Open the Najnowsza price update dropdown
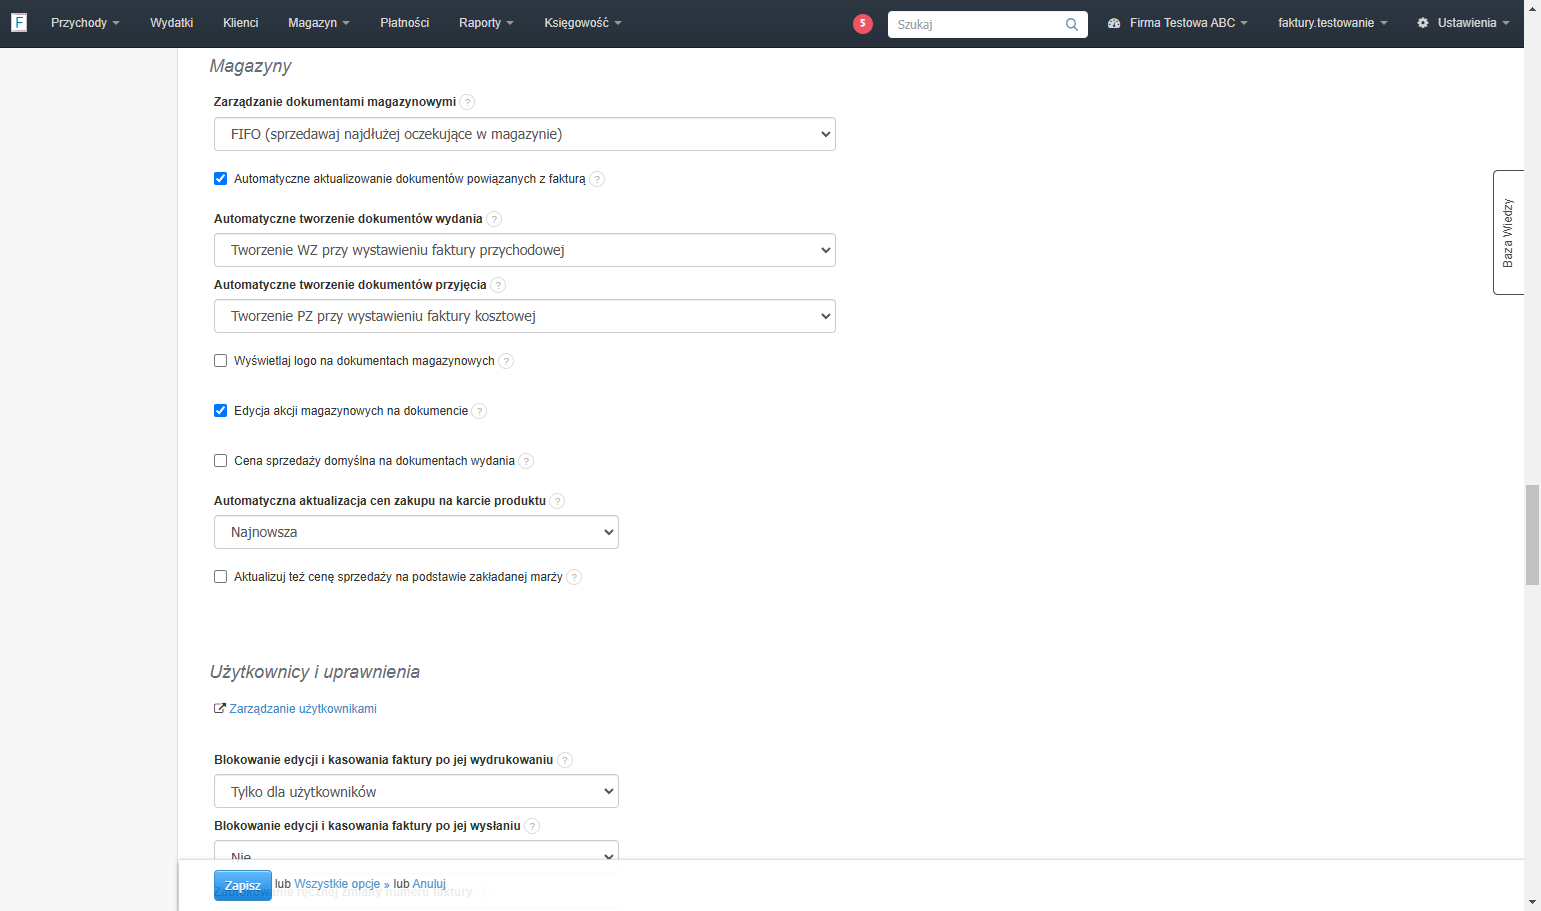This screenshot has height=911, width=1541. click(416, 532)
